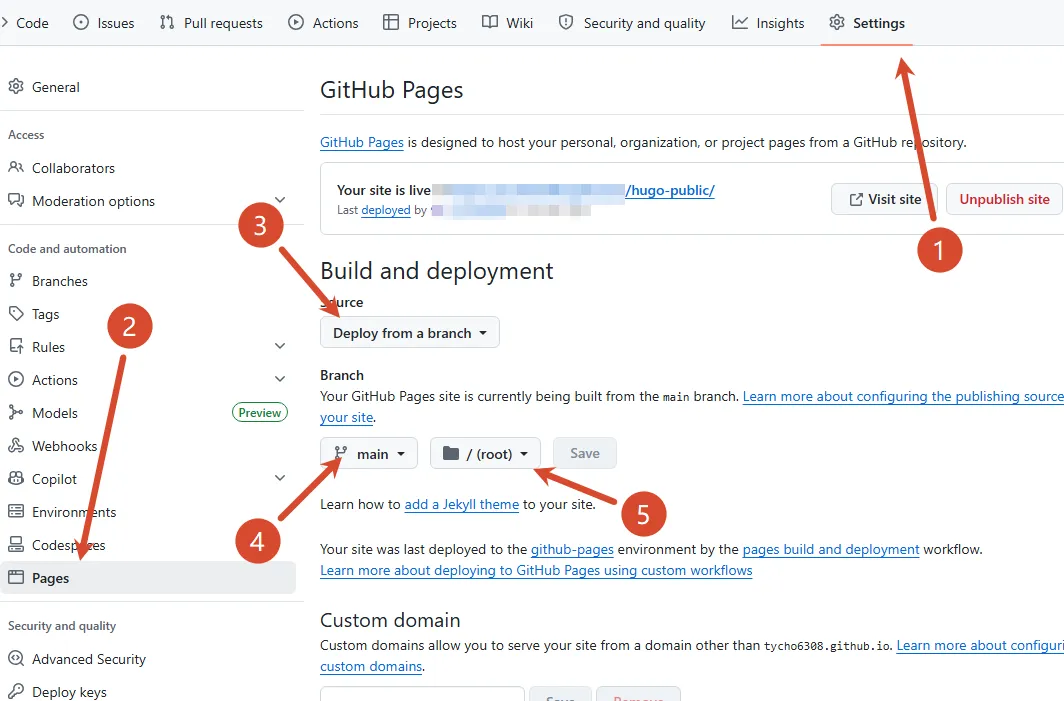Click the Branches icon in sidebar
Image resolution: width=1064 pixels, height=701 pixels.
click(x=16, y=280)
